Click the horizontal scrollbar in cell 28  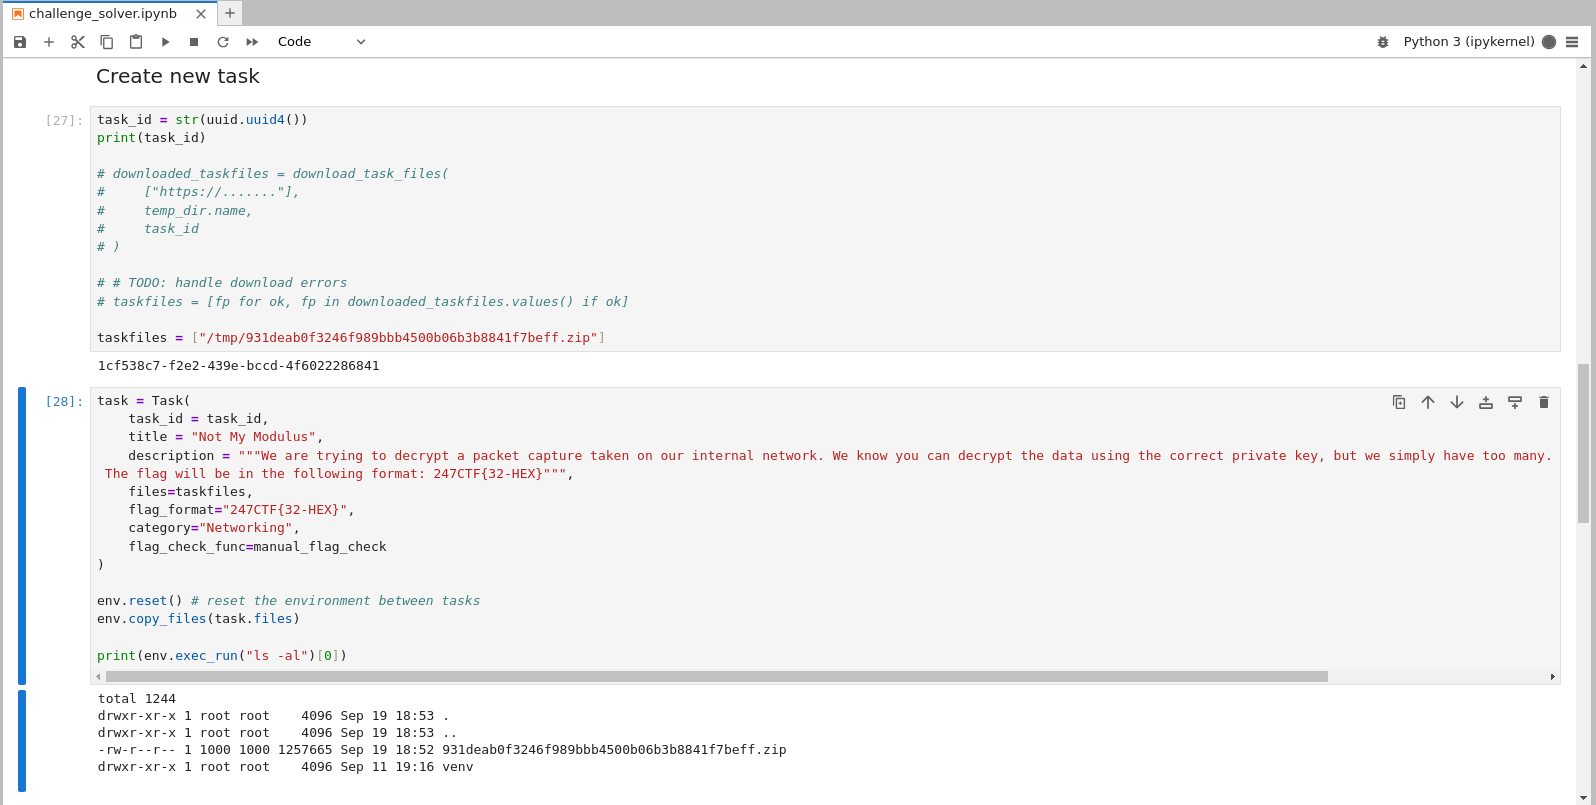(716, 677)
